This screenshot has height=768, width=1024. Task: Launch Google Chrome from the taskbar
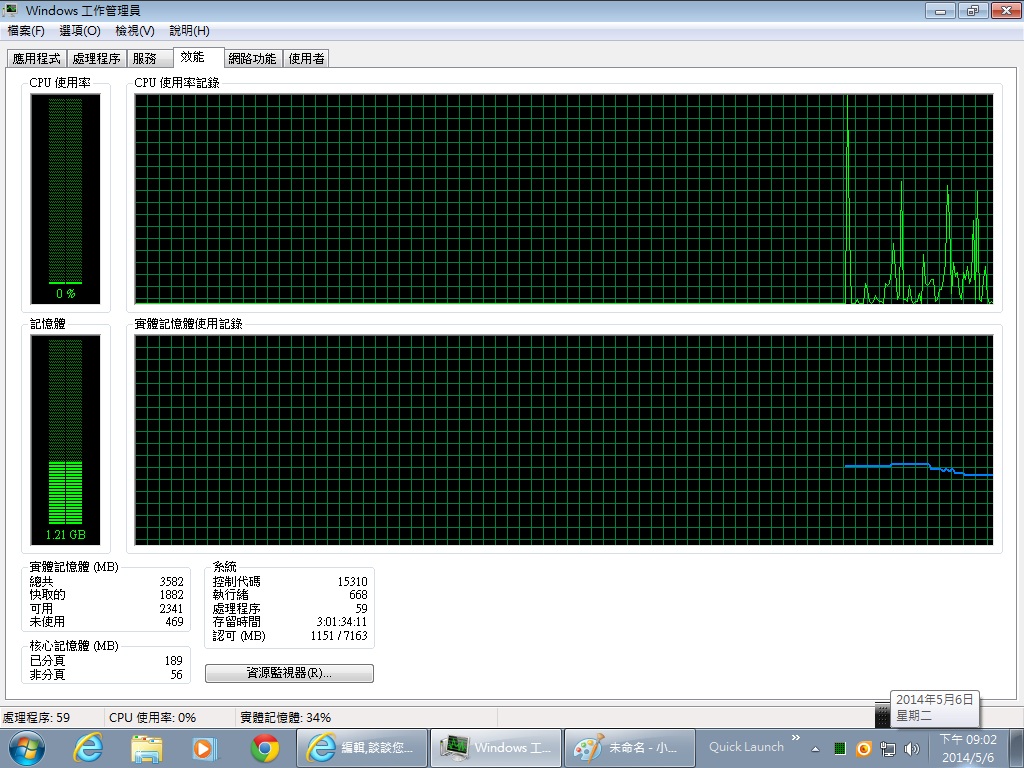(x=265, y=748)
